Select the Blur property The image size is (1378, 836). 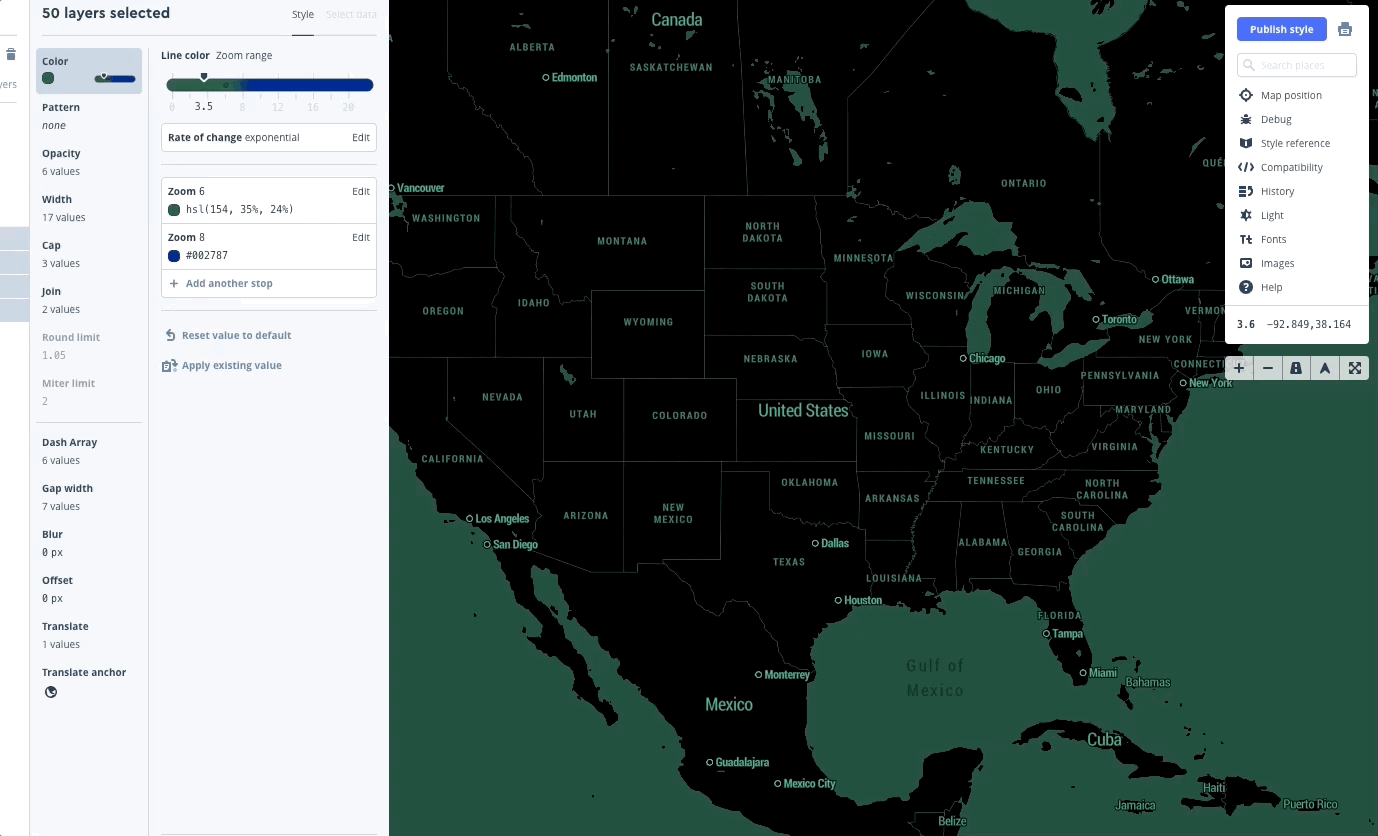click(x=89, y=543)
